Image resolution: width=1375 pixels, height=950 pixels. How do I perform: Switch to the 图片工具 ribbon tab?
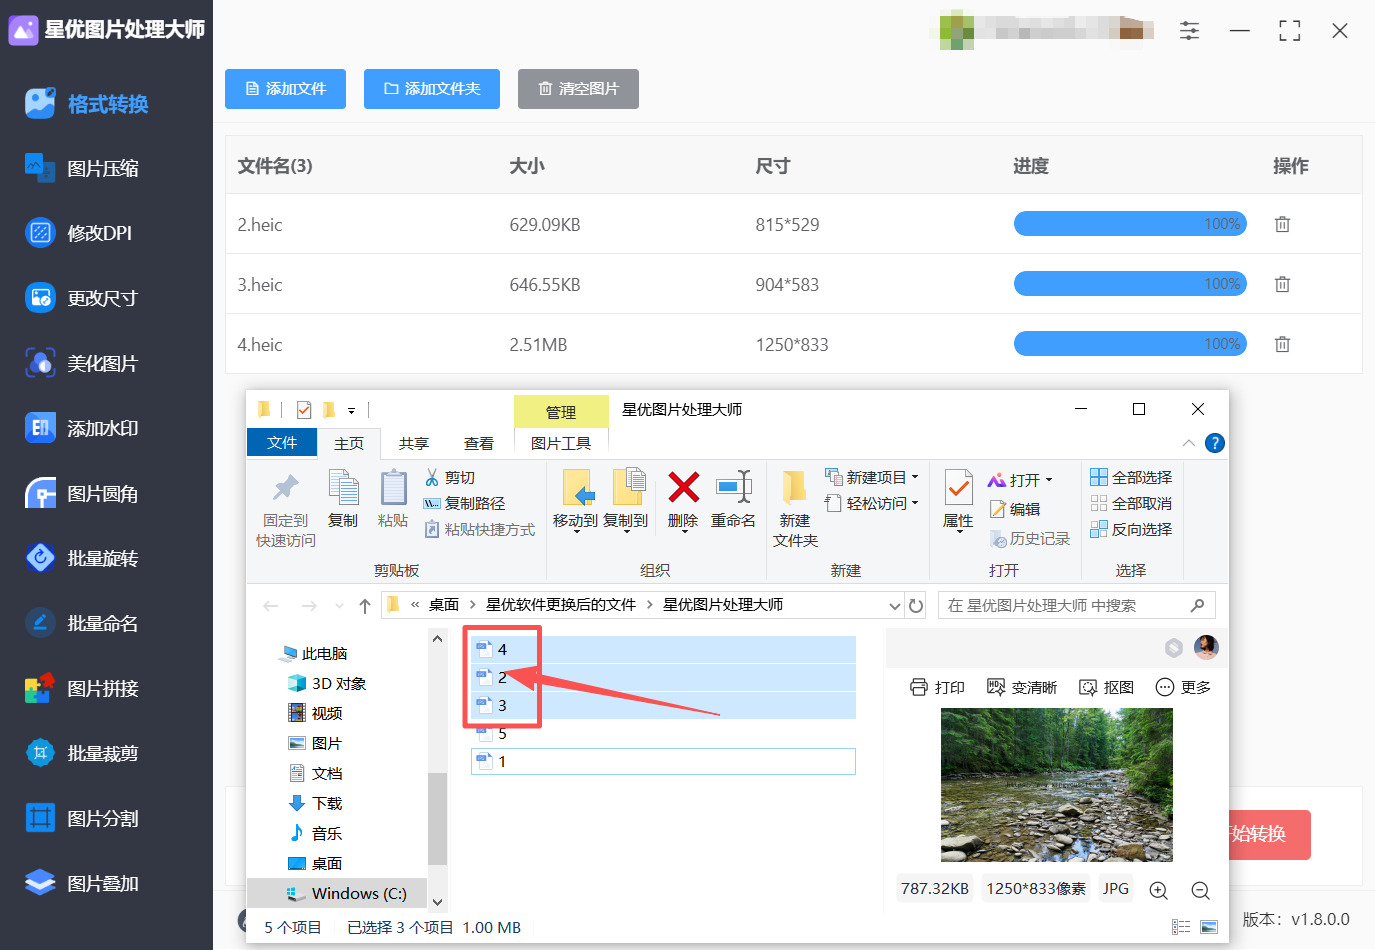click(561, 443)
